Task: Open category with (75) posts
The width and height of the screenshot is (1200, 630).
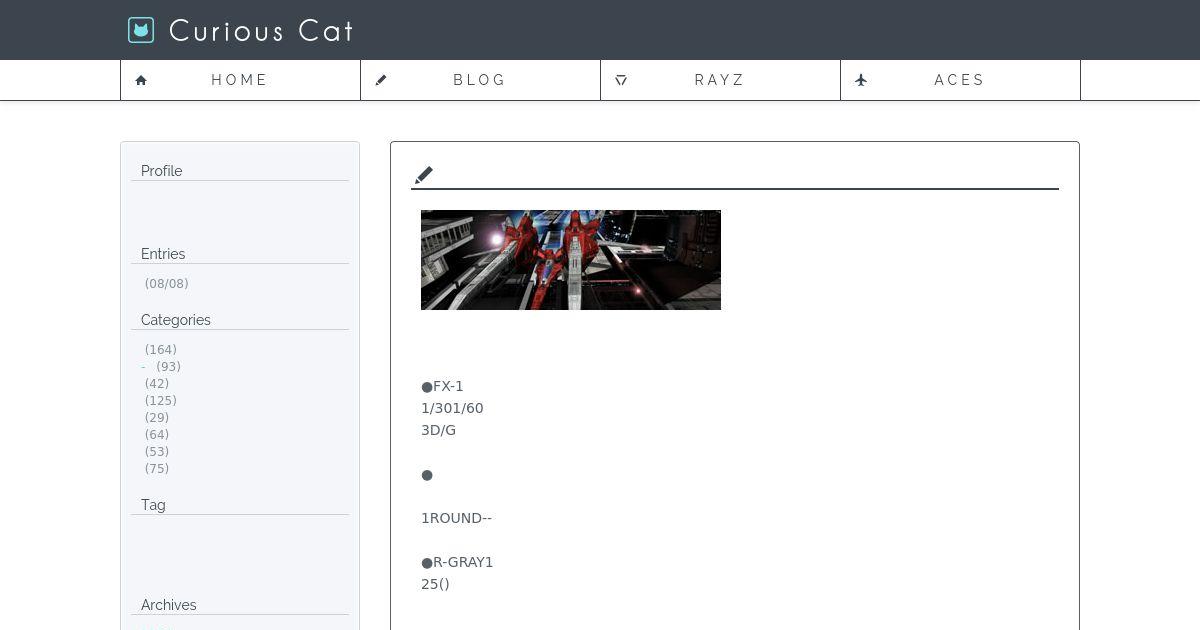Action: pos(157,469)
